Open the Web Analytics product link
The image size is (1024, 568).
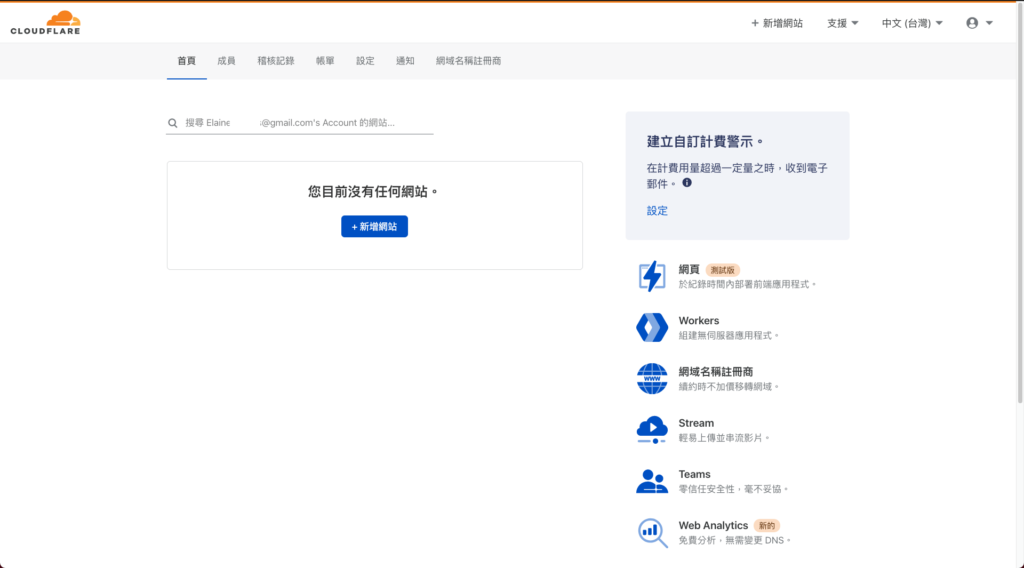pos(713,526)
